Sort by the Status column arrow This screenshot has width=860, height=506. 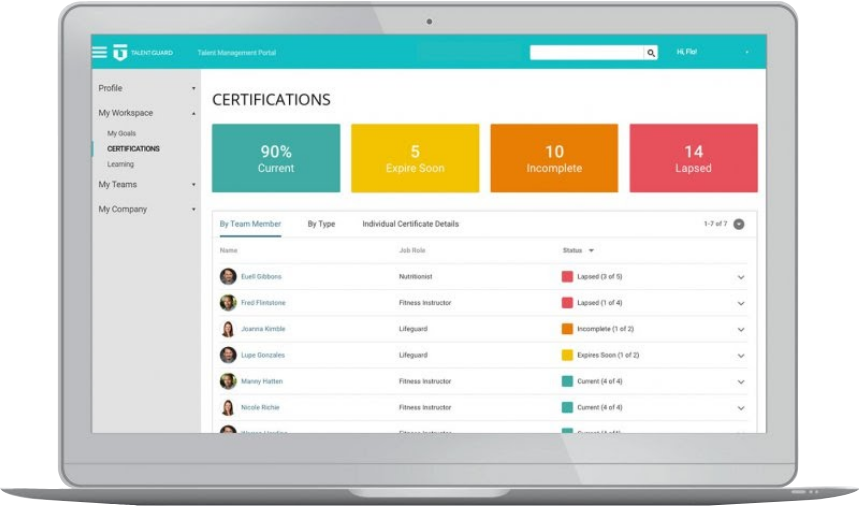[591, 251]
